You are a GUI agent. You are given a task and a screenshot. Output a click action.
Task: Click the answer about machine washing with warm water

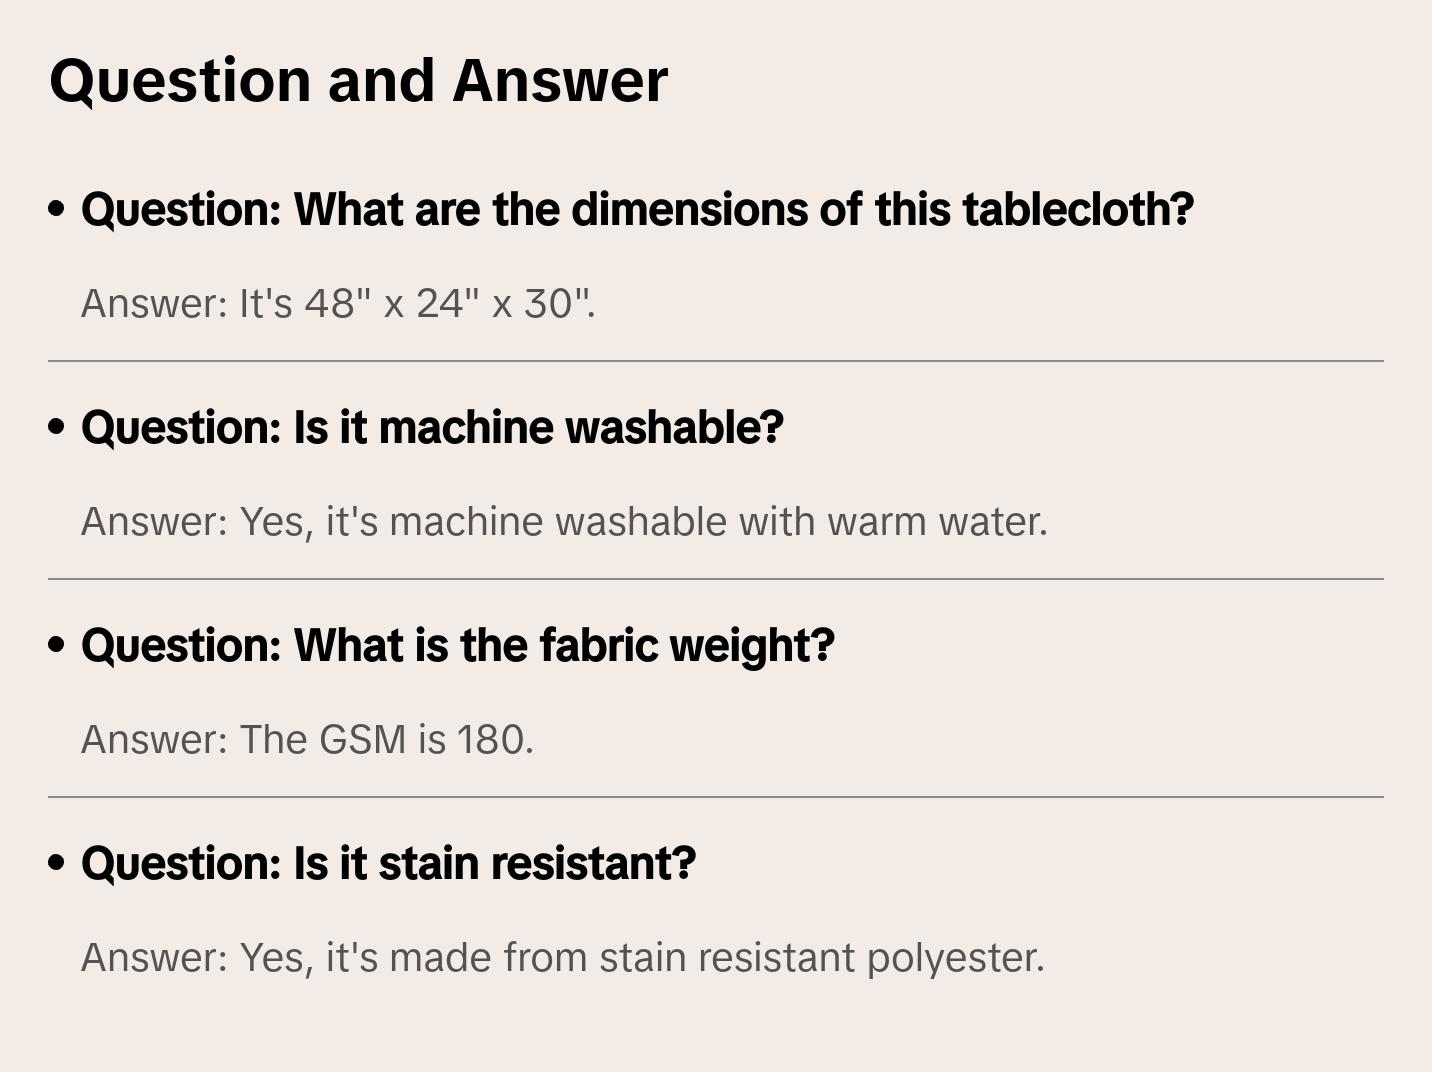[x=564, y=522]
